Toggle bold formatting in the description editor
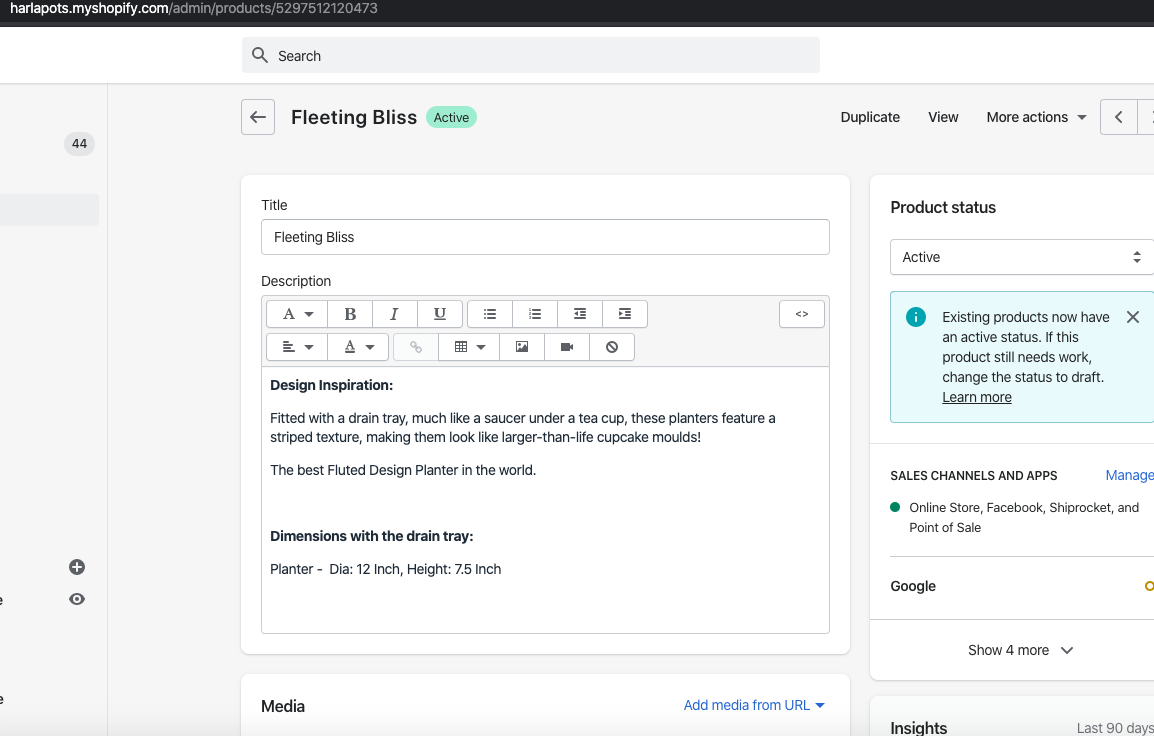Image resolution: width=1154 pixels, height=736 pixels. pos(349,313)
